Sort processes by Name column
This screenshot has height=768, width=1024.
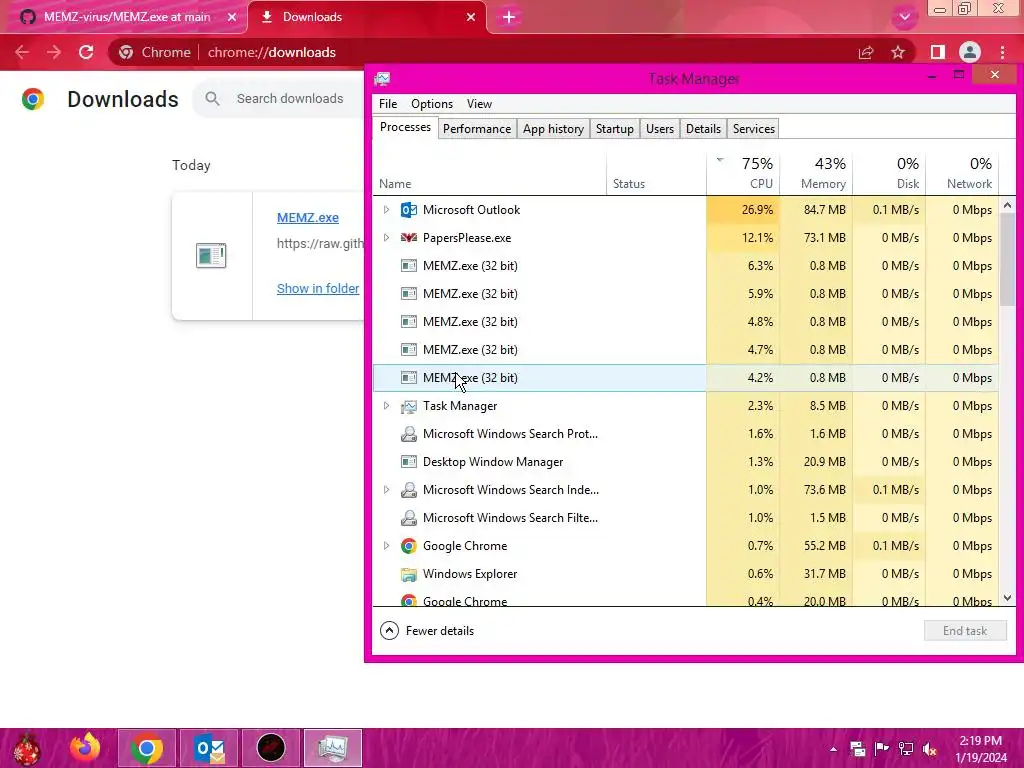coord(490,173)
